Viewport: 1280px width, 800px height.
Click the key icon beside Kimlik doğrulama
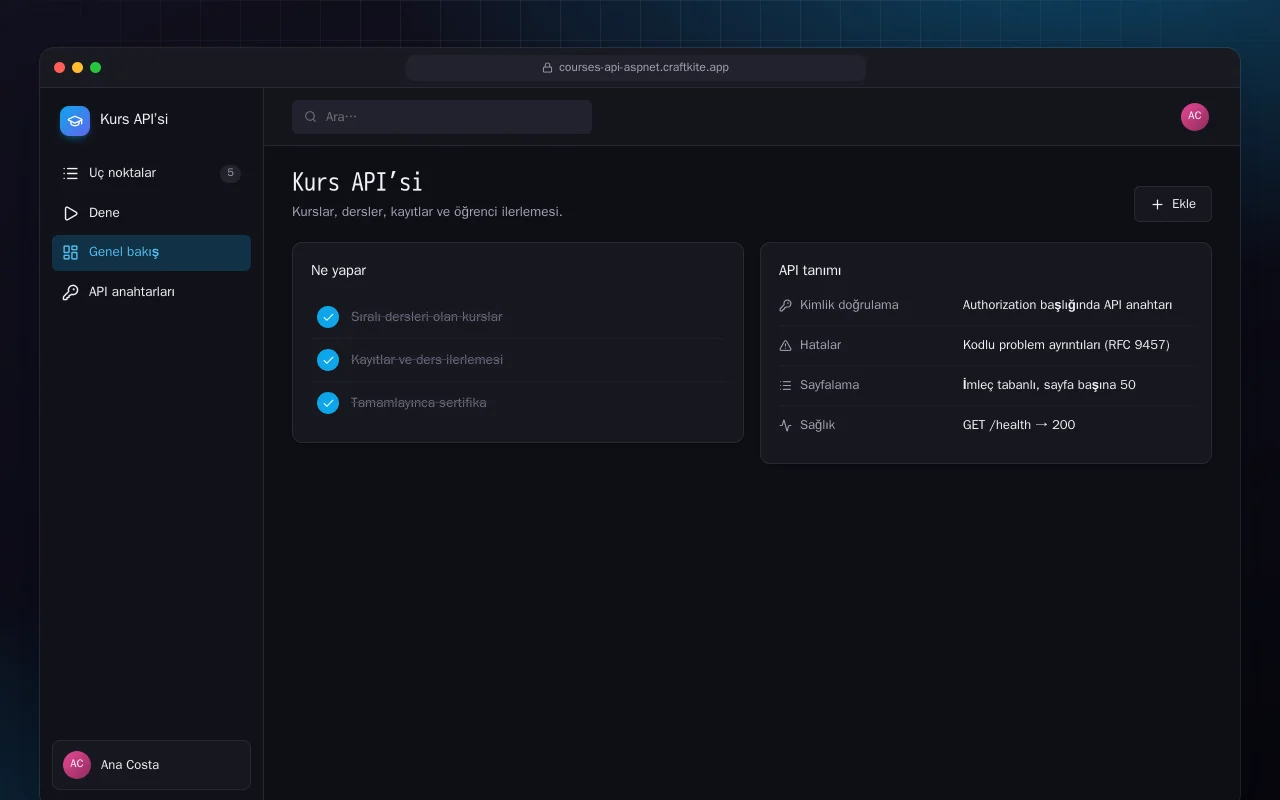(785, 305)
